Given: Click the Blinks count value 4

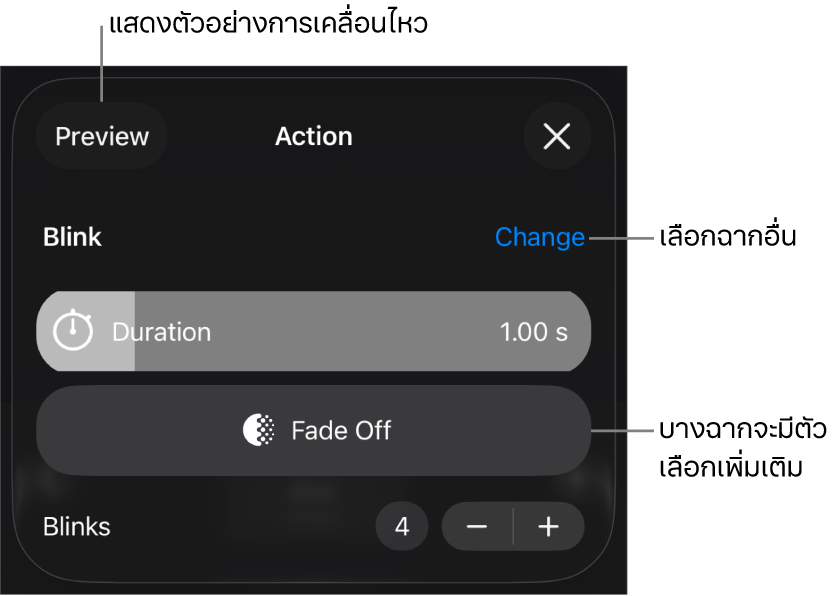Looking at the screenshot, I should tap(402, 527).
